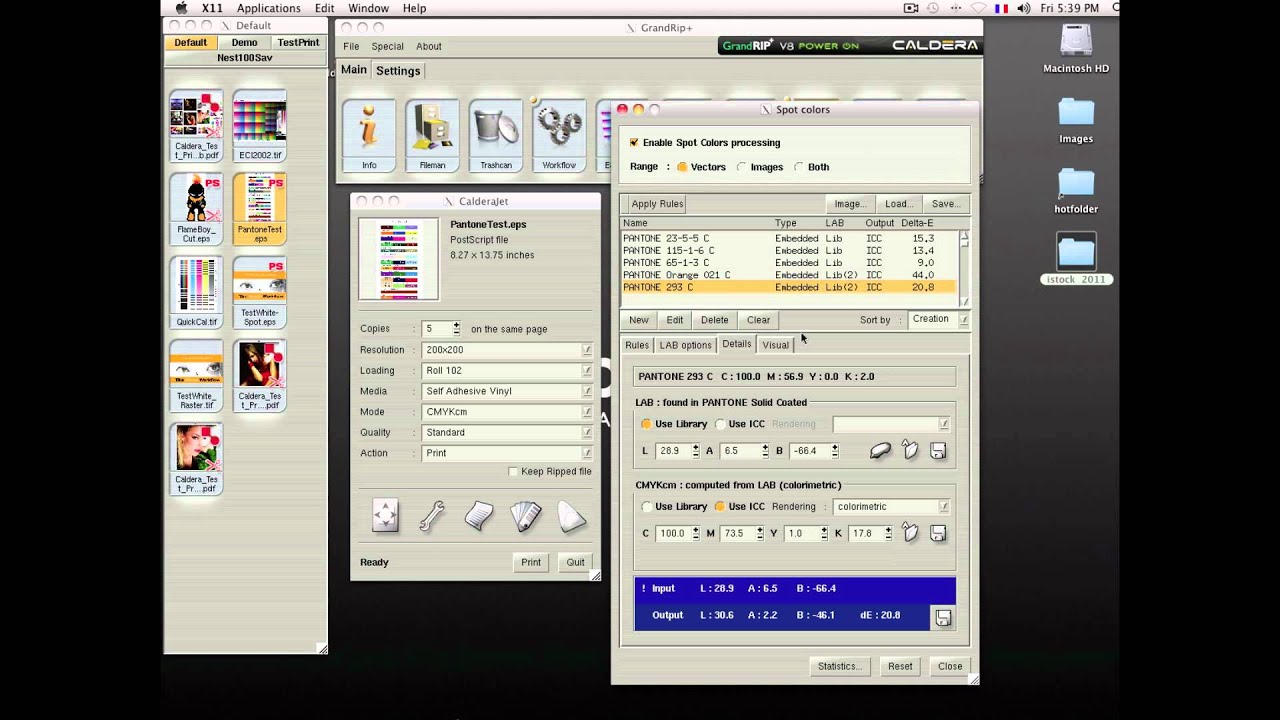Switch to the Visual tab
Viewport: 1280px width, 720px height.
tap(775, 345)
